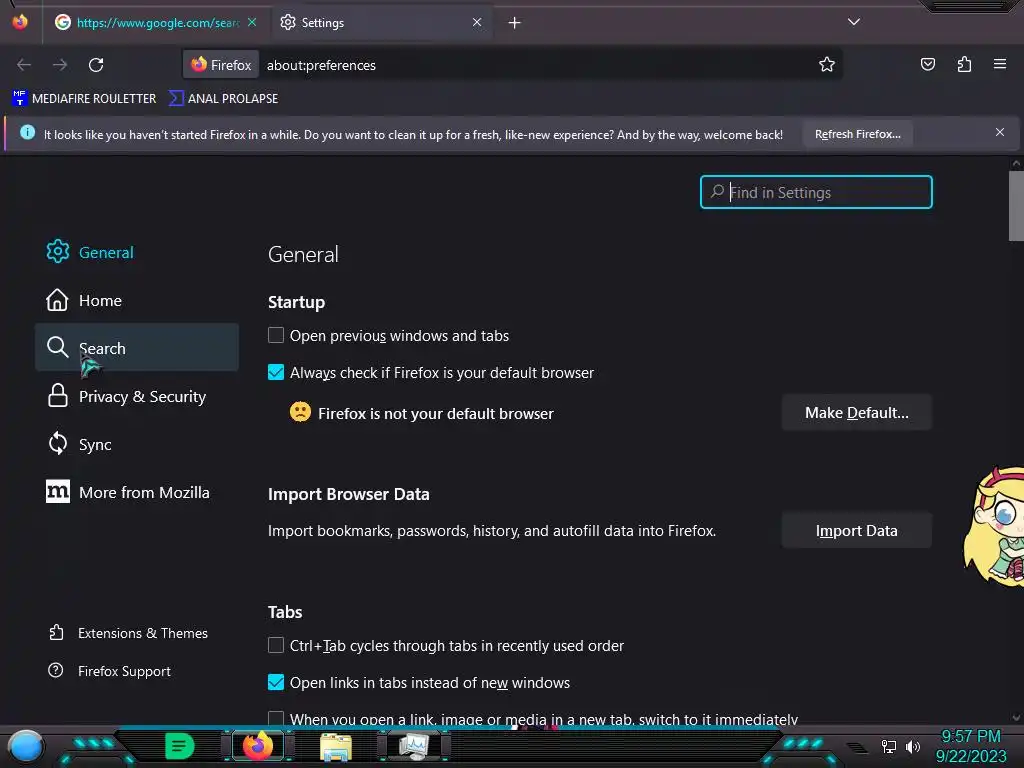The image size is (1024, 768).
Task: Open File Explorer from the taskbar
Action: 336,747
